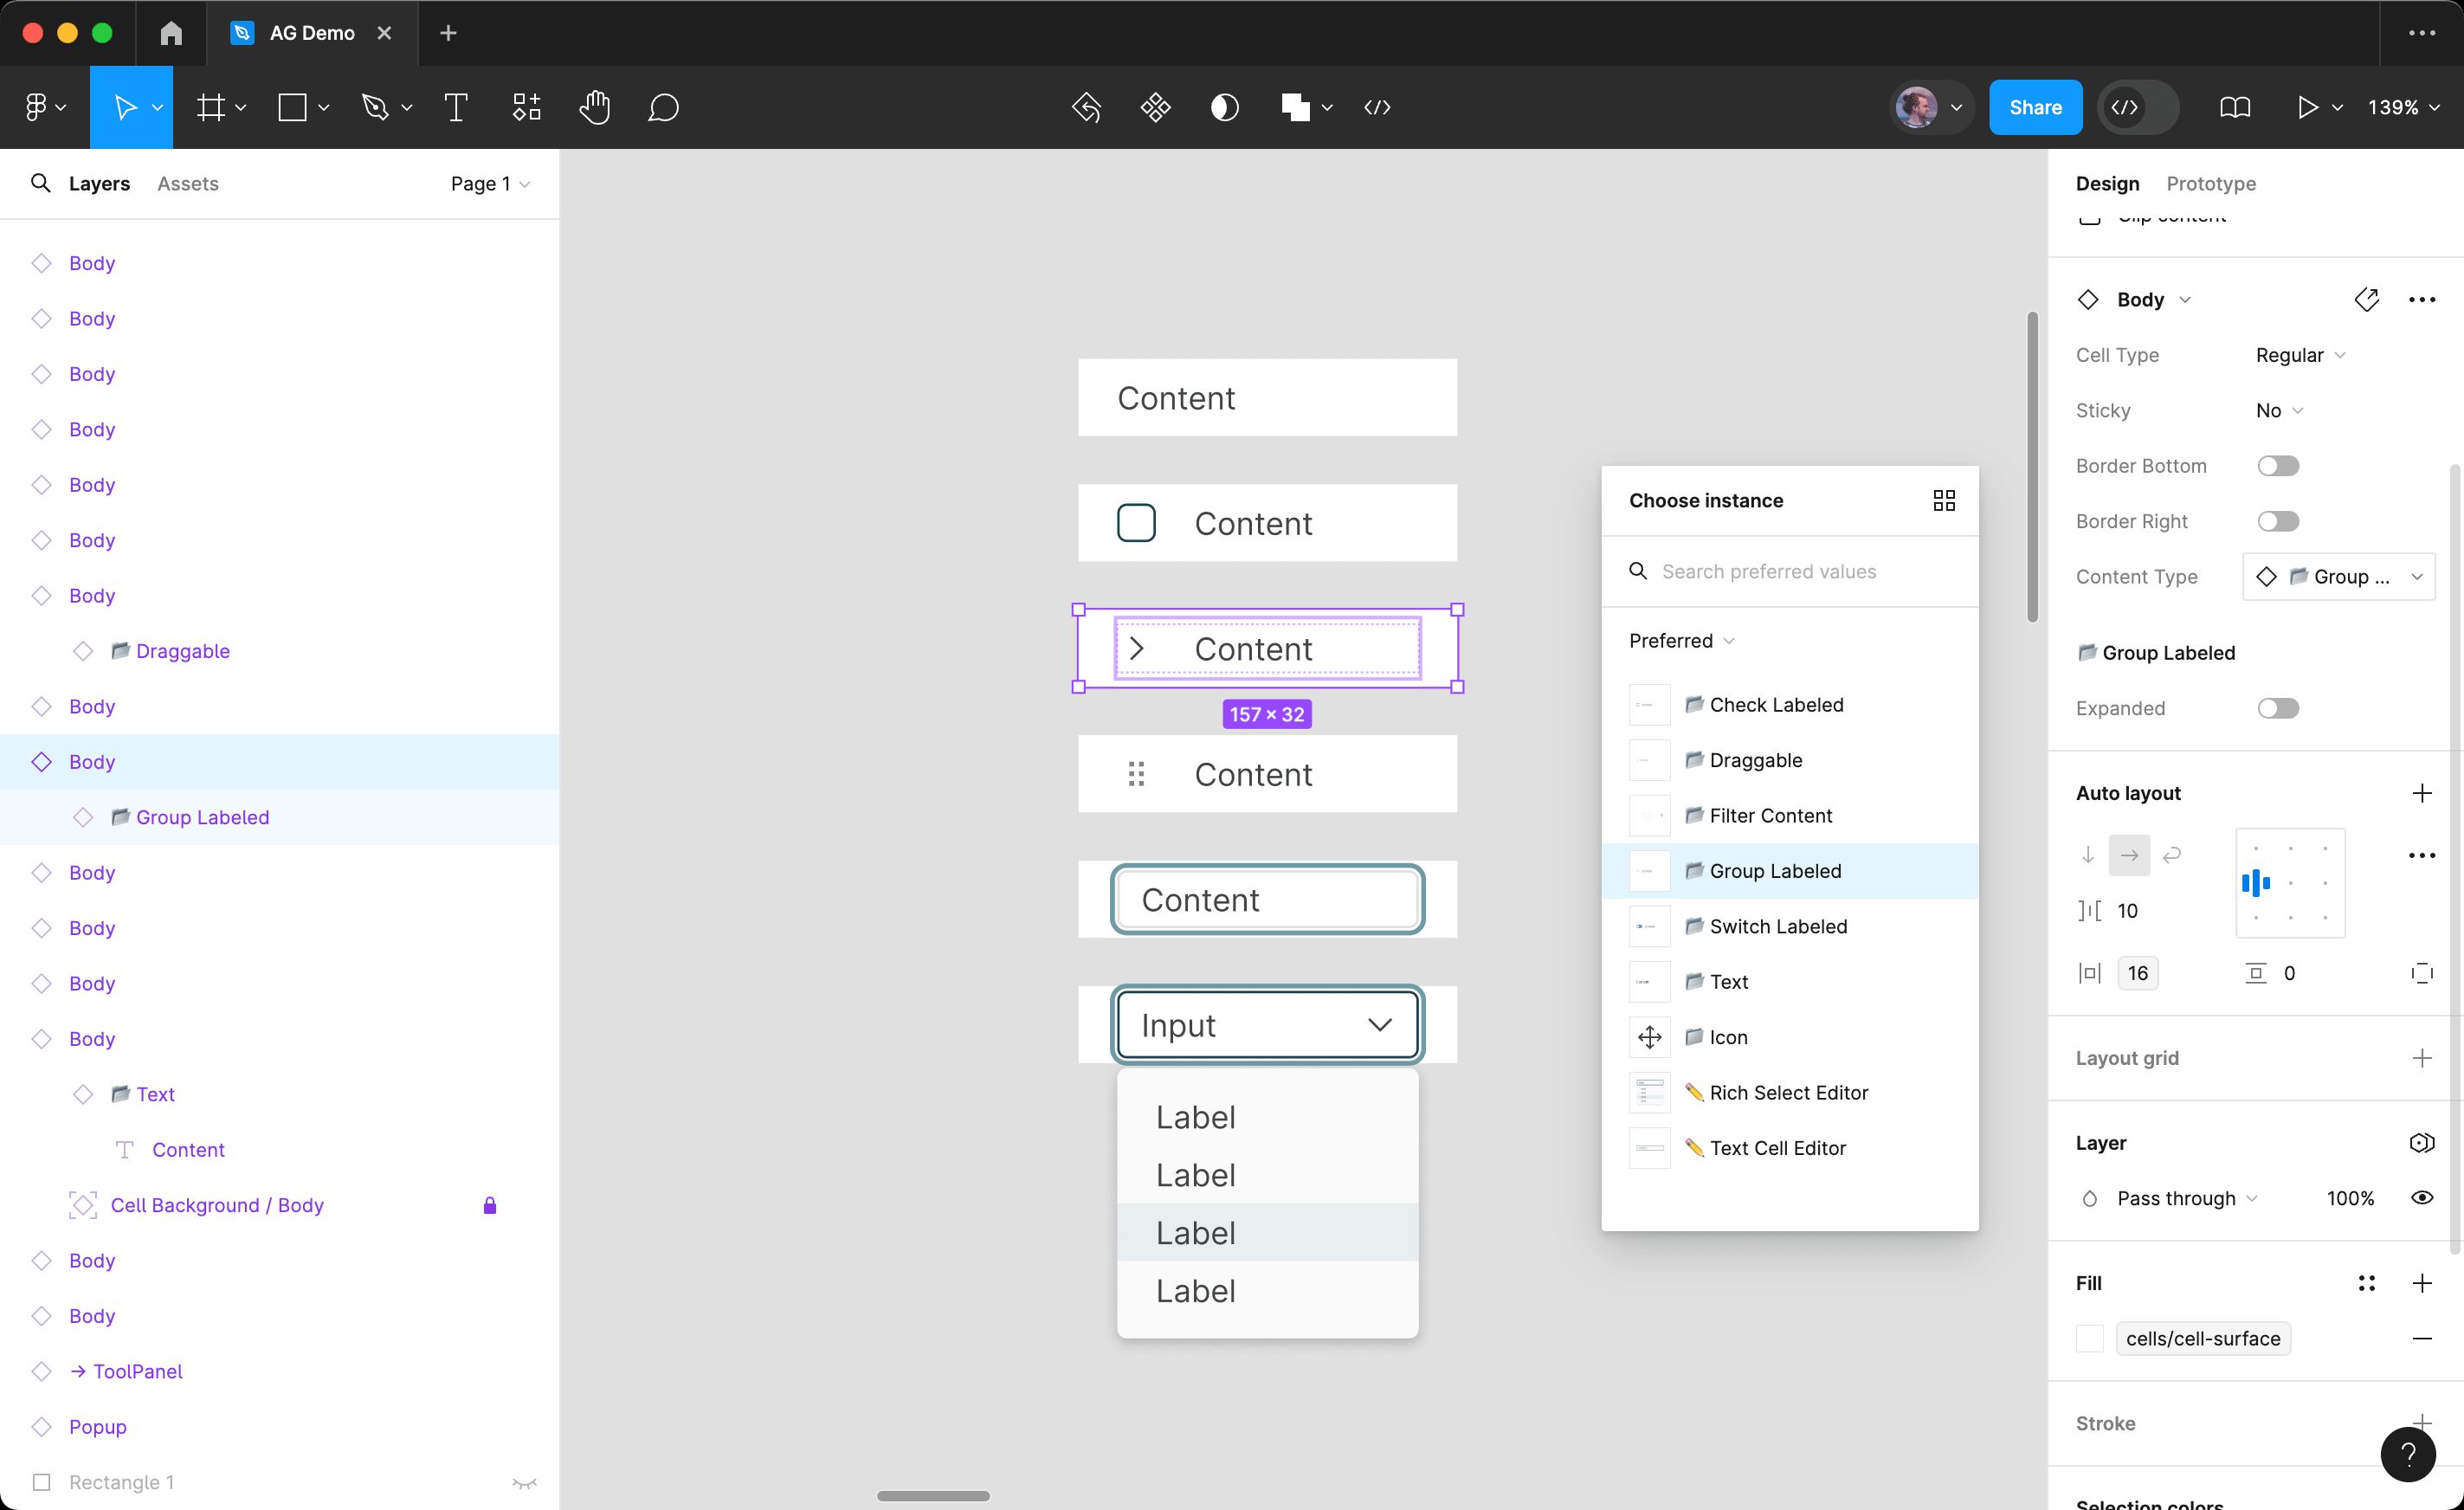The height and width of the screenshot is (1510, 2464).
Task: Open the Comment tool
Action: coord(663,107)
